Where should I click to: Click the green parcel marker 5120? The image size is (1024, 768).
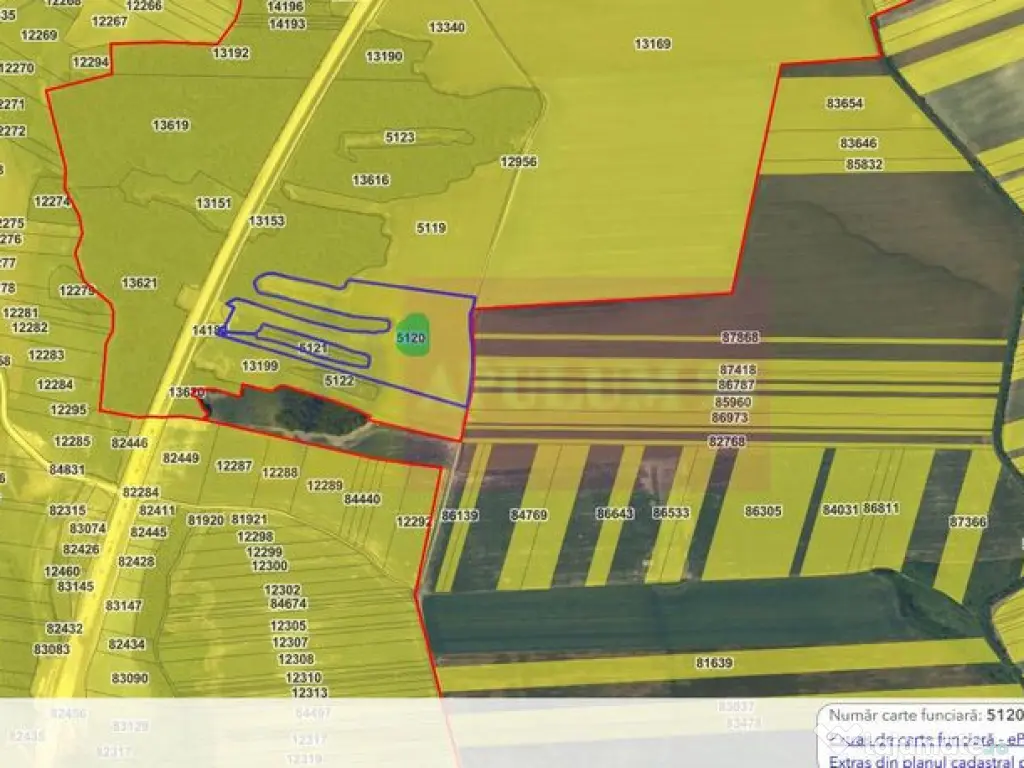click(412, 338)
